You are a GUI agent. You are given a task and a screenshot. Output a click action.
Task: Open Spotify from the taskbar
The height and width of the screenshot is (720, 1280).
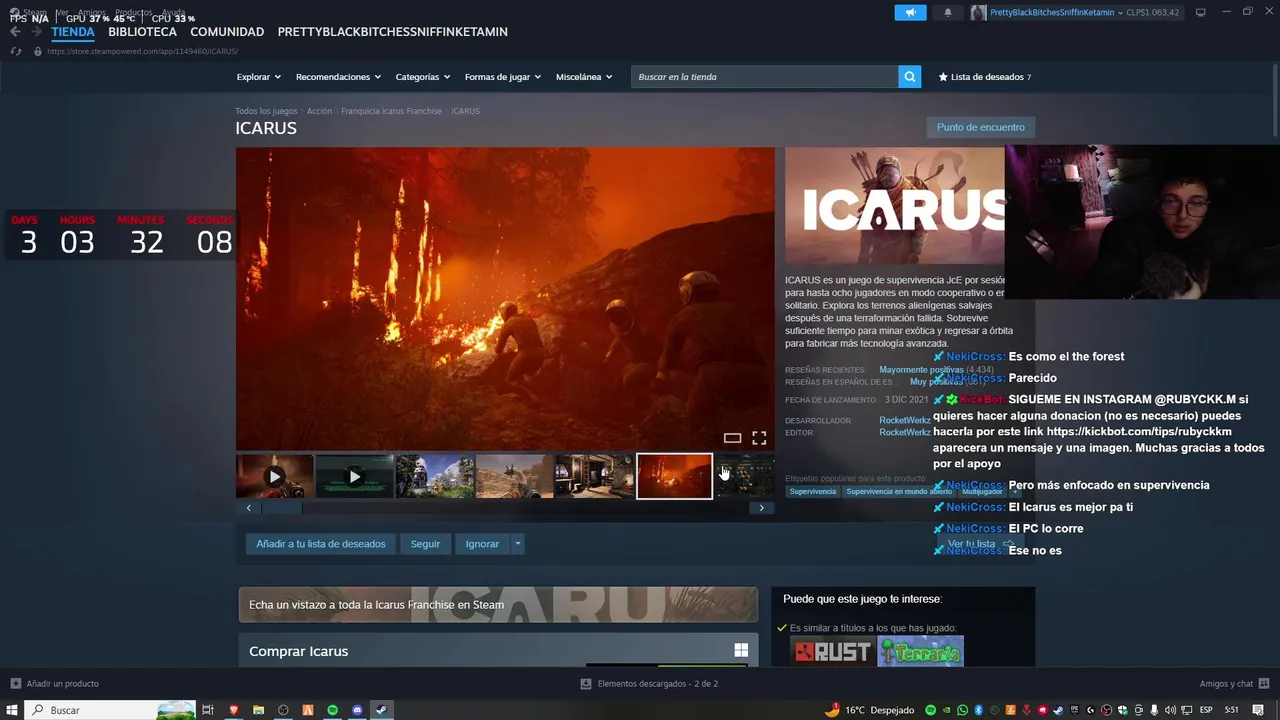pos(333,710)
